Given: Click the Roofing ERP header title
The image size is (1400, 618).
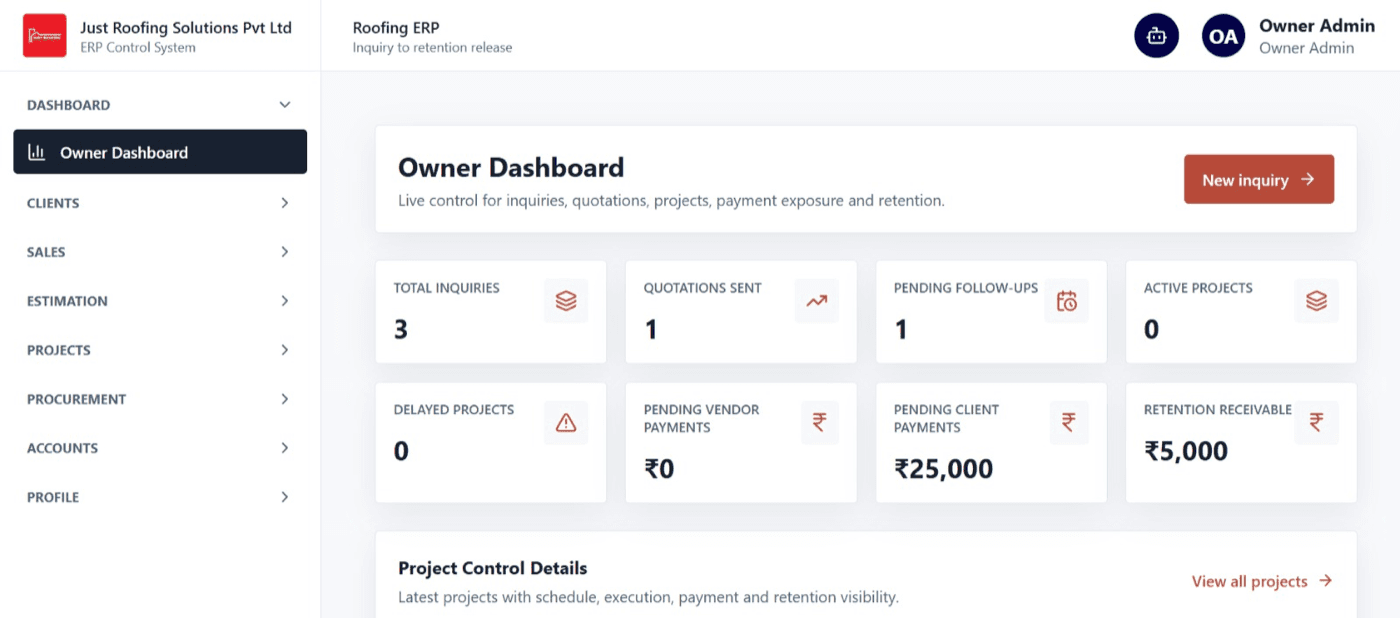Looking at the screenshot, I should (x=396, y=28).
